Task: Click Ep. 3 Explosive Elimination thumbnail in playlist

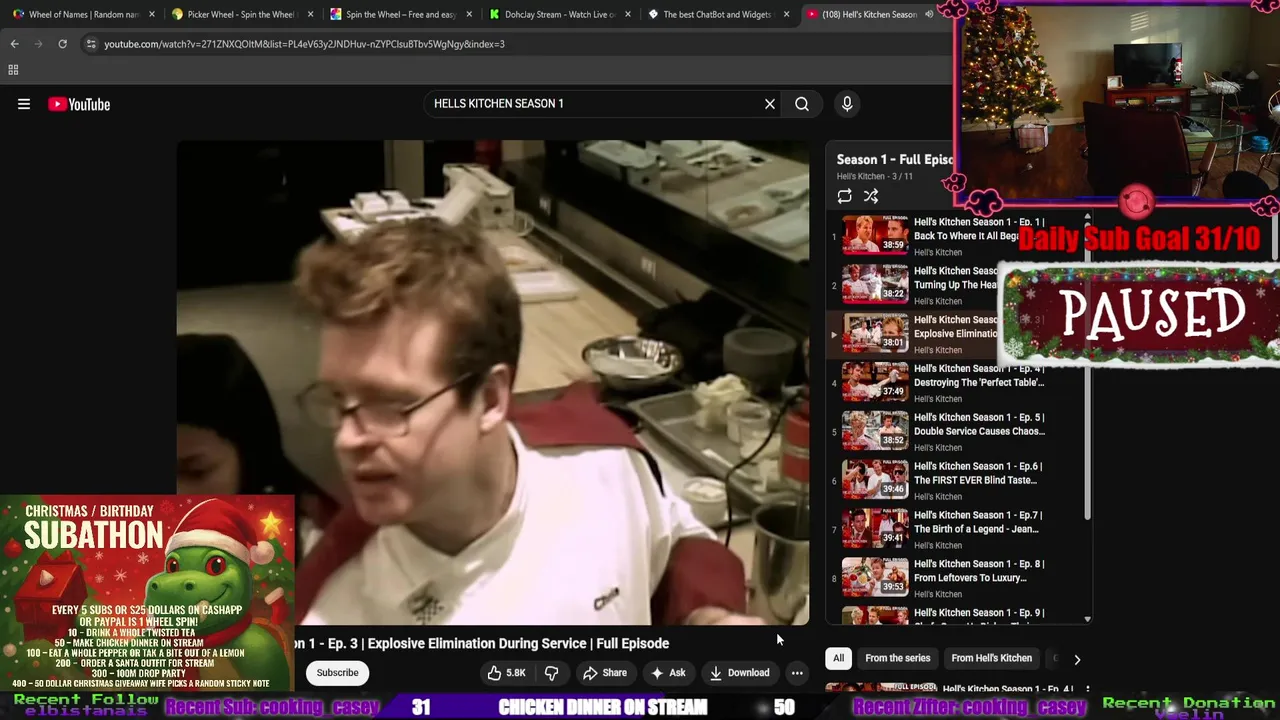Action: point(875,333)
